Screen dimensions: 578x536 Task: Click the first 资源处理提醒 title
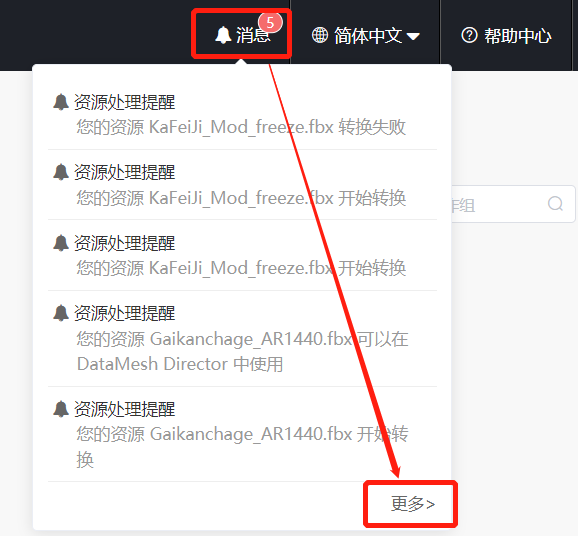[125, 102]
